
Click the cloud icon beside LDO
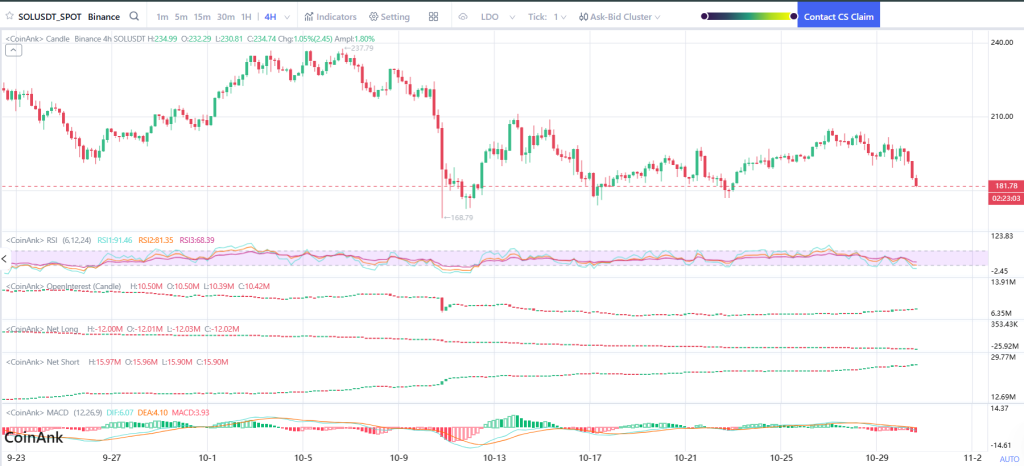click(462, 17)
